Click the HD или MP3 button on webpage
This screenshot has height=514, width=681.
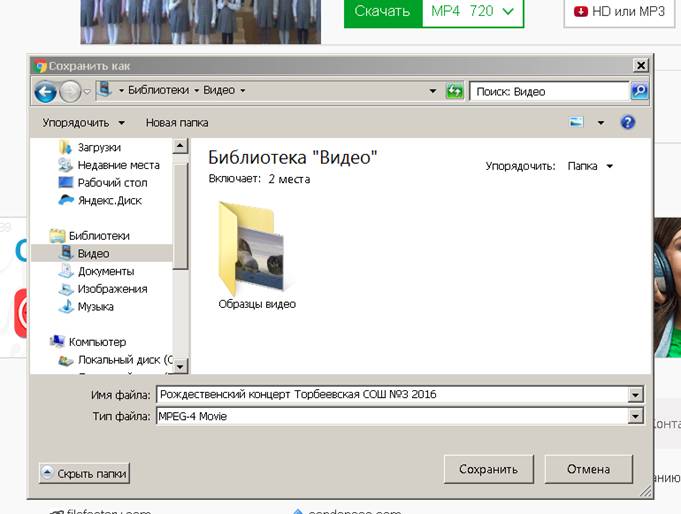pyautogui.click(x=619, y=12)
